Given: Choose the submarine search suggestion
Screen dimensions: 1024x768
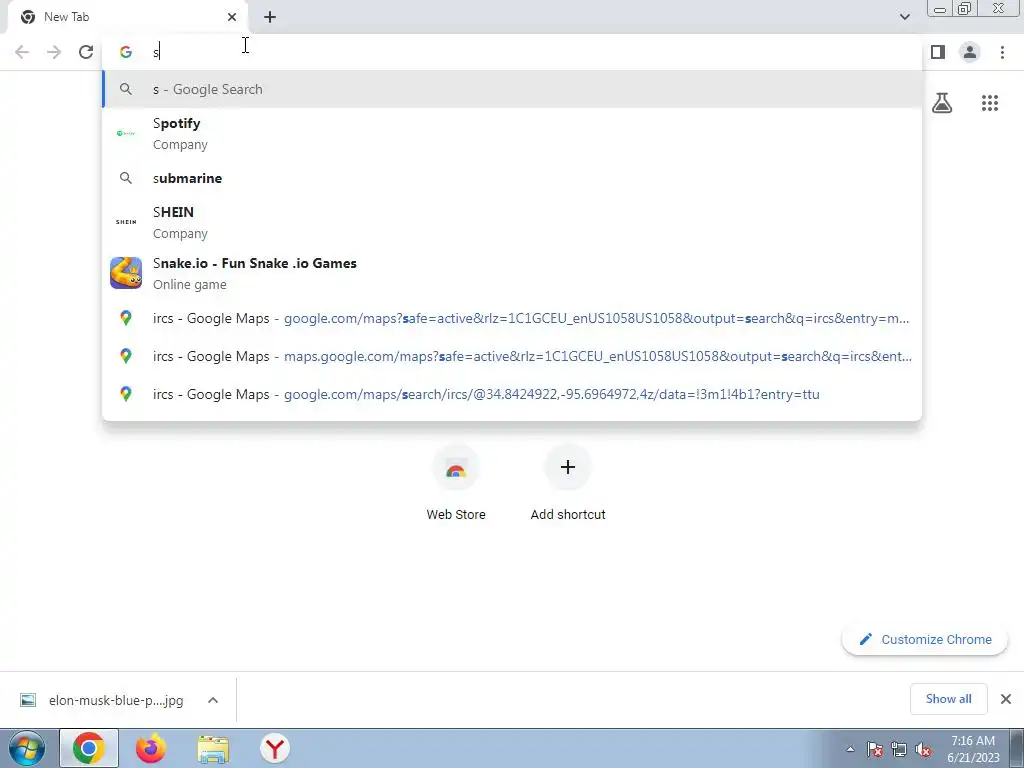Looking at the screenshot, I should (x=512, y=178).
